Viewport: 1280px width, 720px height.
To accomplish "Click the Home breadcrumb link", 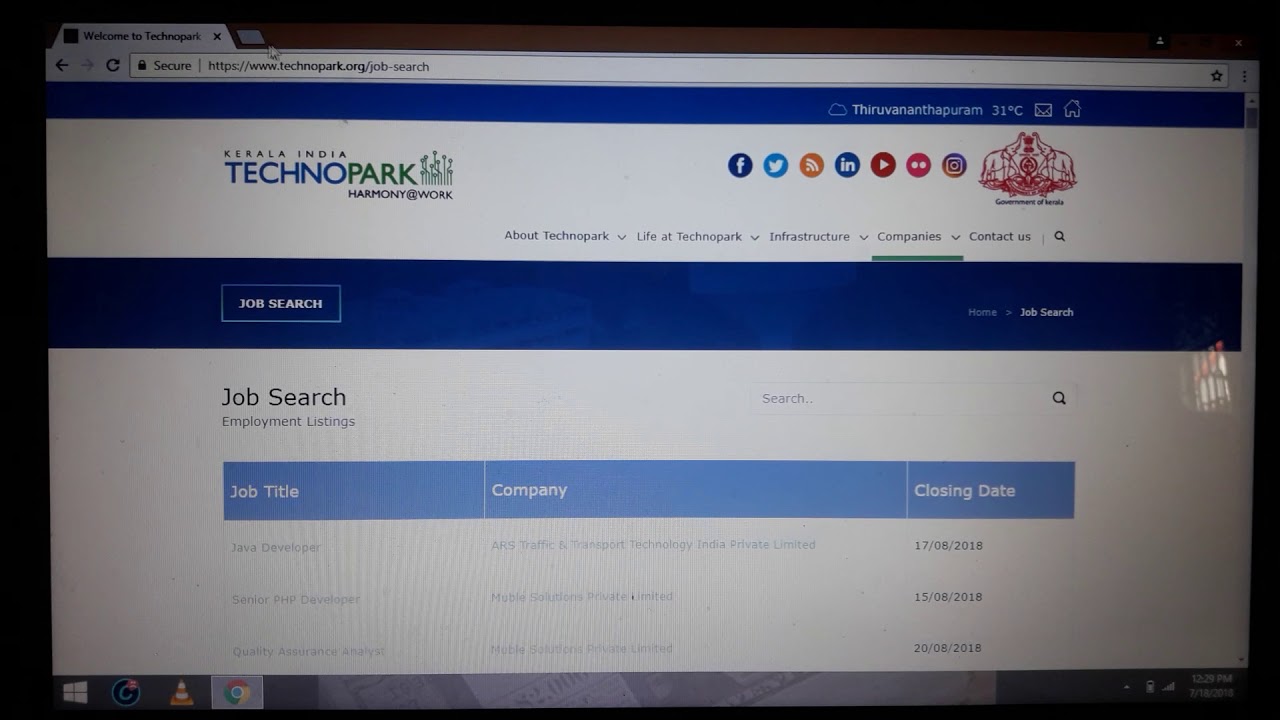I will tap(982, 312).
